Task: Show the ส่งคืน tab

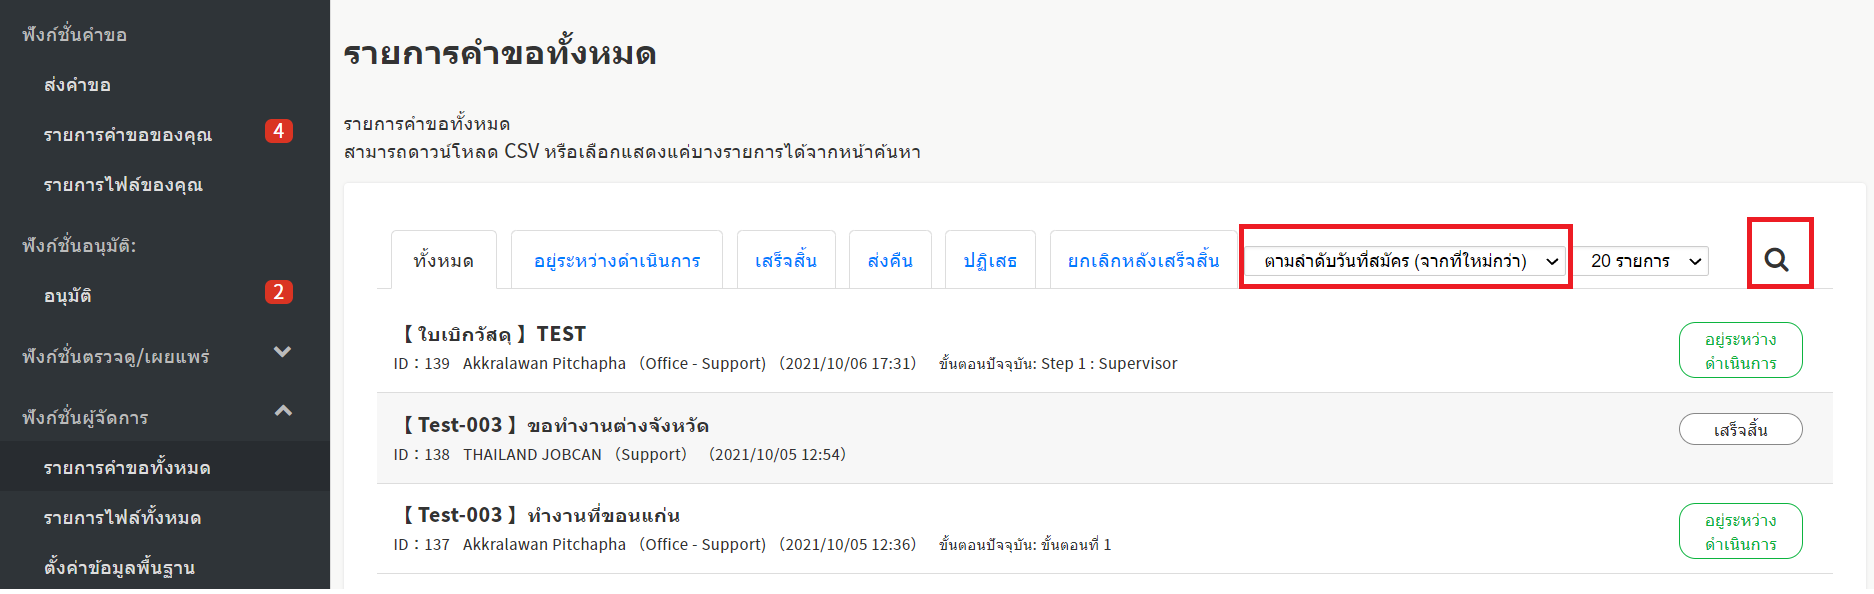Action: (x=890, y=261)
